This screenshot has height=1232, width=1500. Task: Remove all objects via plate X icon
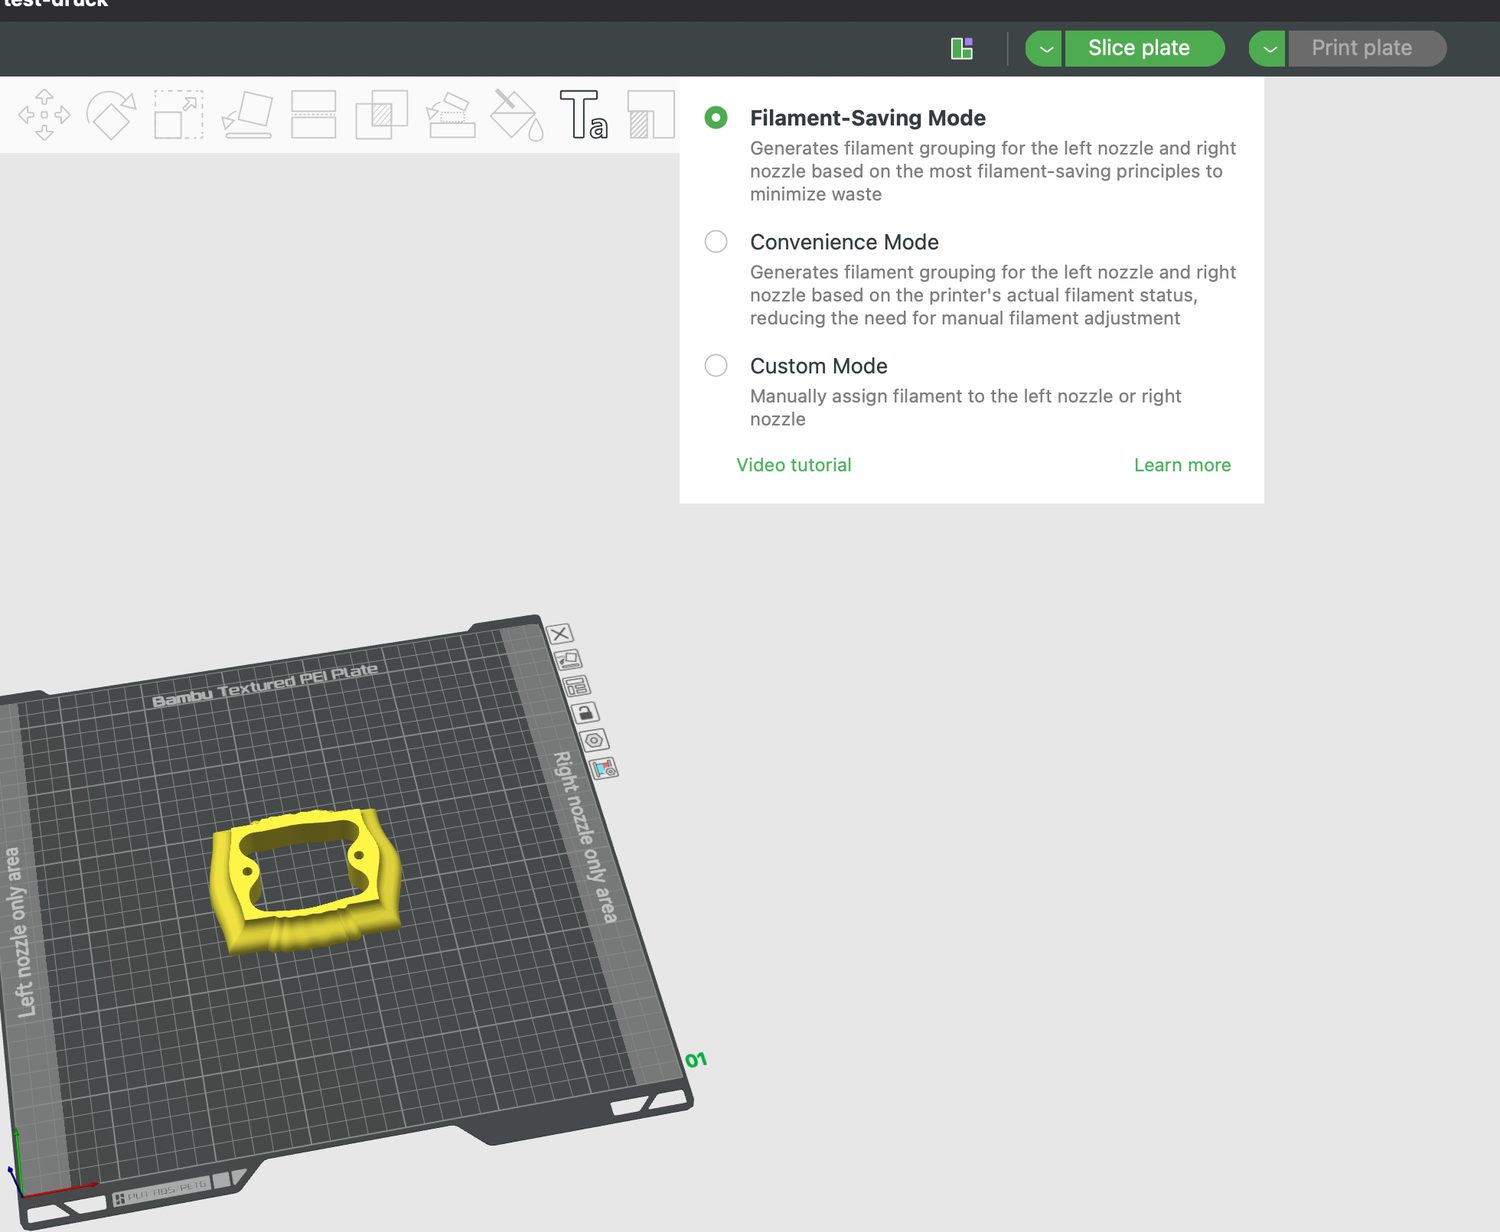click(560, 634)
